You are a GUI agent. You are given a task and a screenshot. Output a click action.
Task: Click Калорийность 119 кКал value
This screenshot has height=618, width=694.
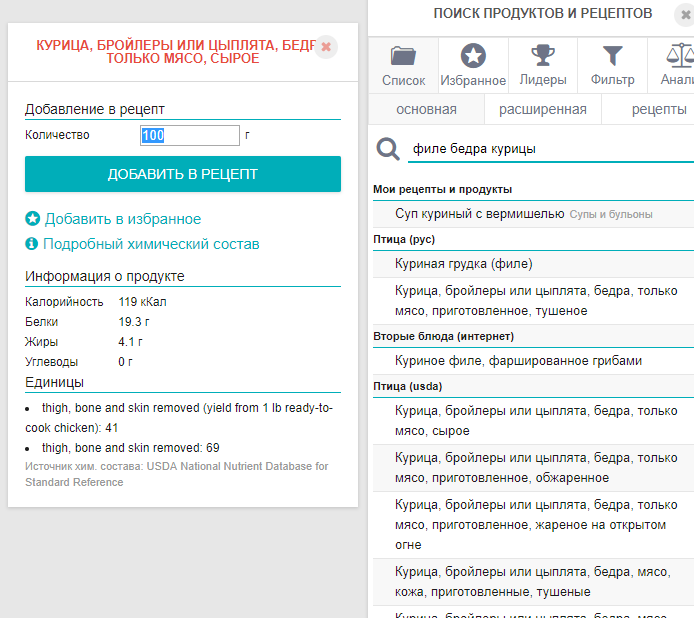tap(143, 302)
